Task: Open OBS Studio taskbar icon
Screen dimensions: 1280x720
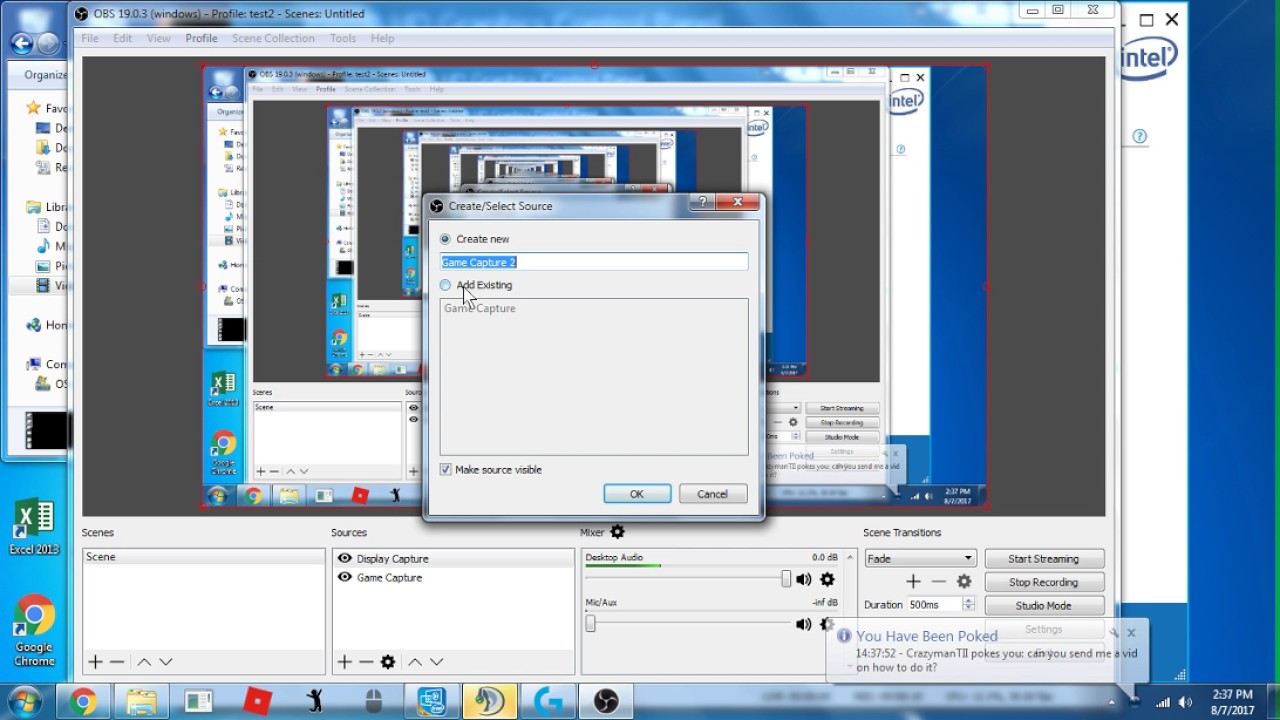Action: coord(606,701)
